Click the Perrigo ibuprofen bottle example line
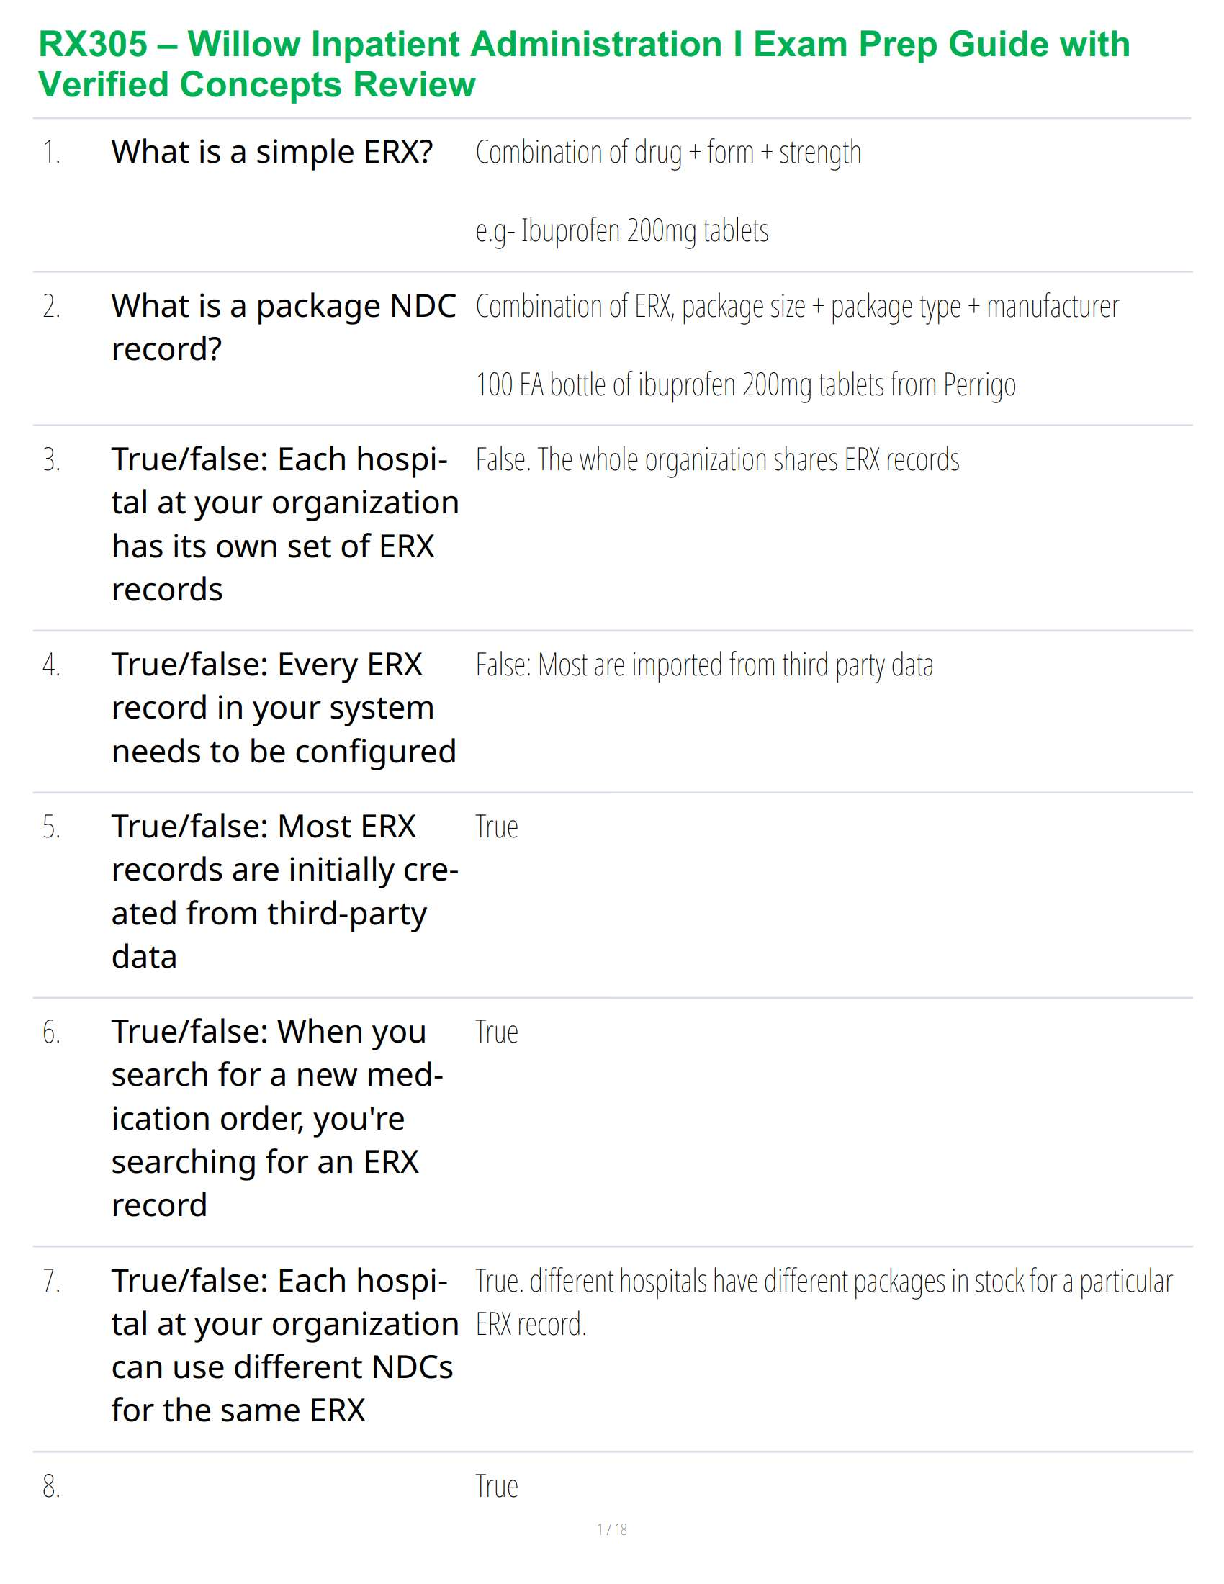This screenshot has height=1584, width=1224. (x=745, y=385)
